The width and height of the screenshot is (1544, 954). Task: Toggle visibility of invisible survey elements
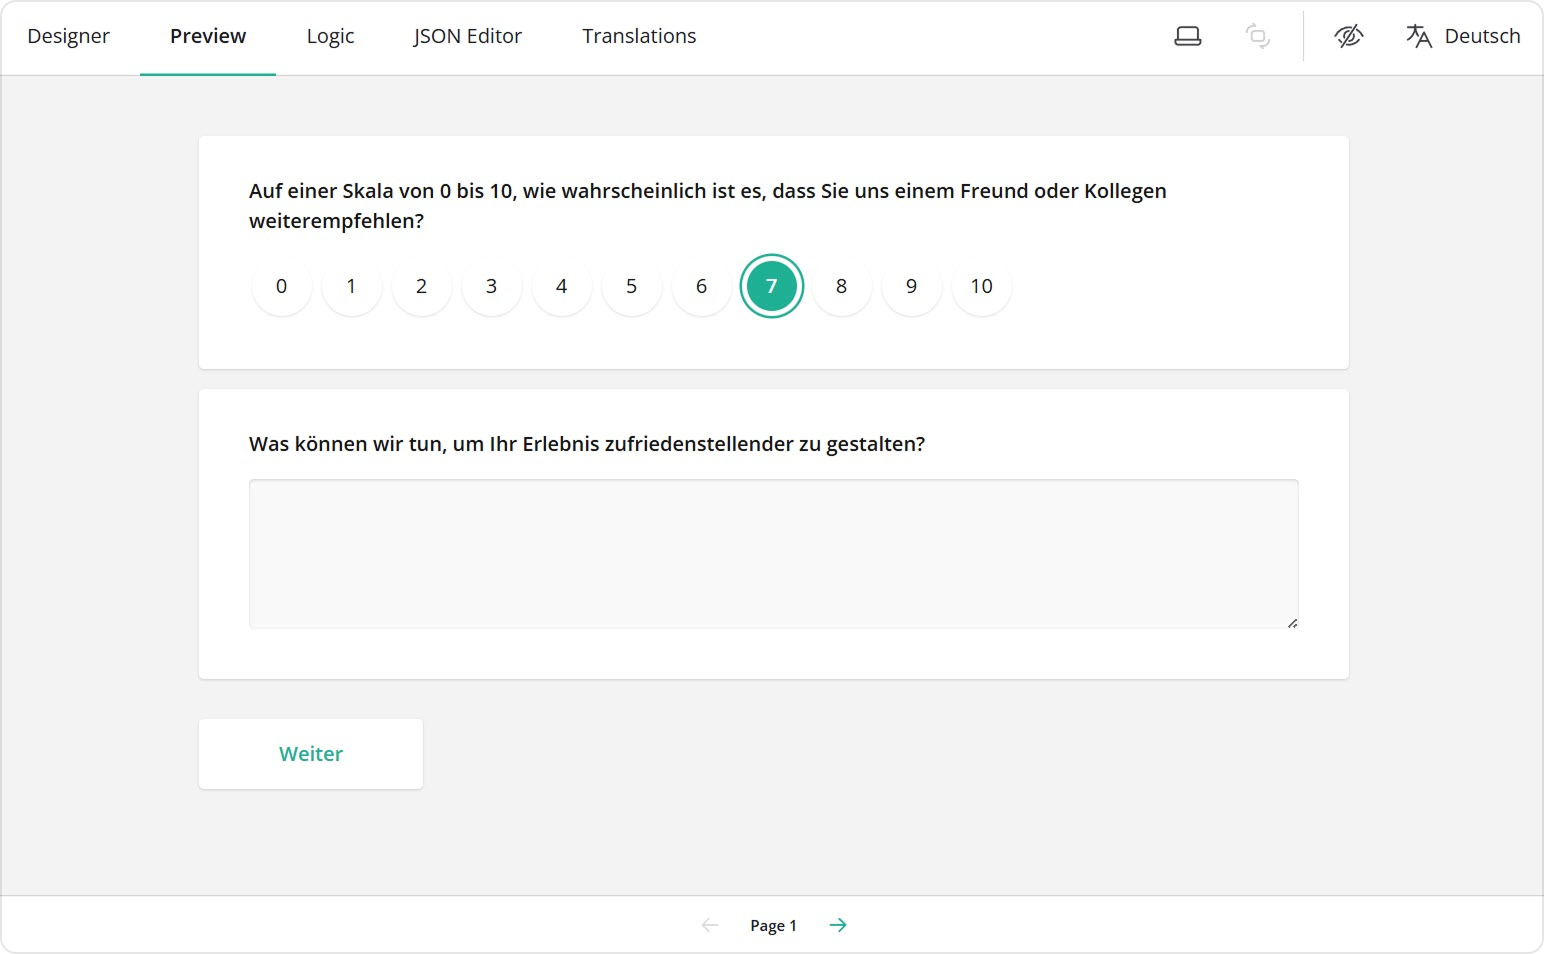click(x=1348, y=35)
